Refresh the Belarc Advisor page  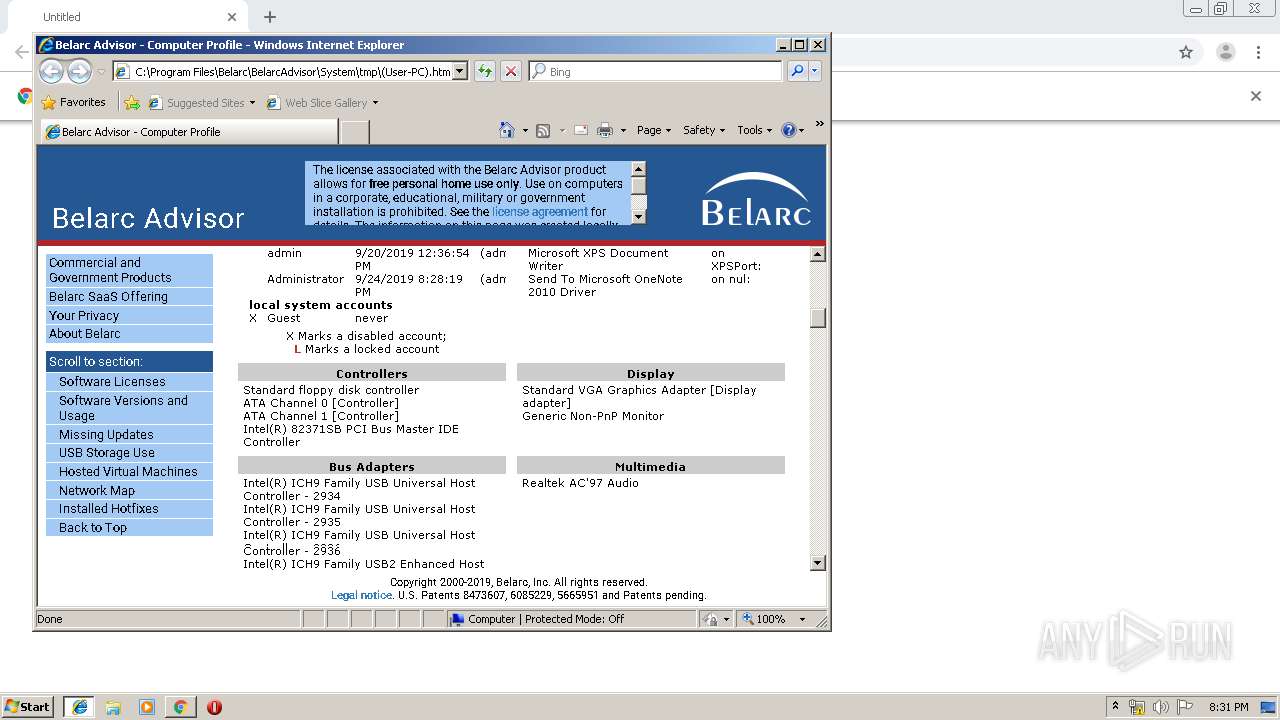coord(485,71)
